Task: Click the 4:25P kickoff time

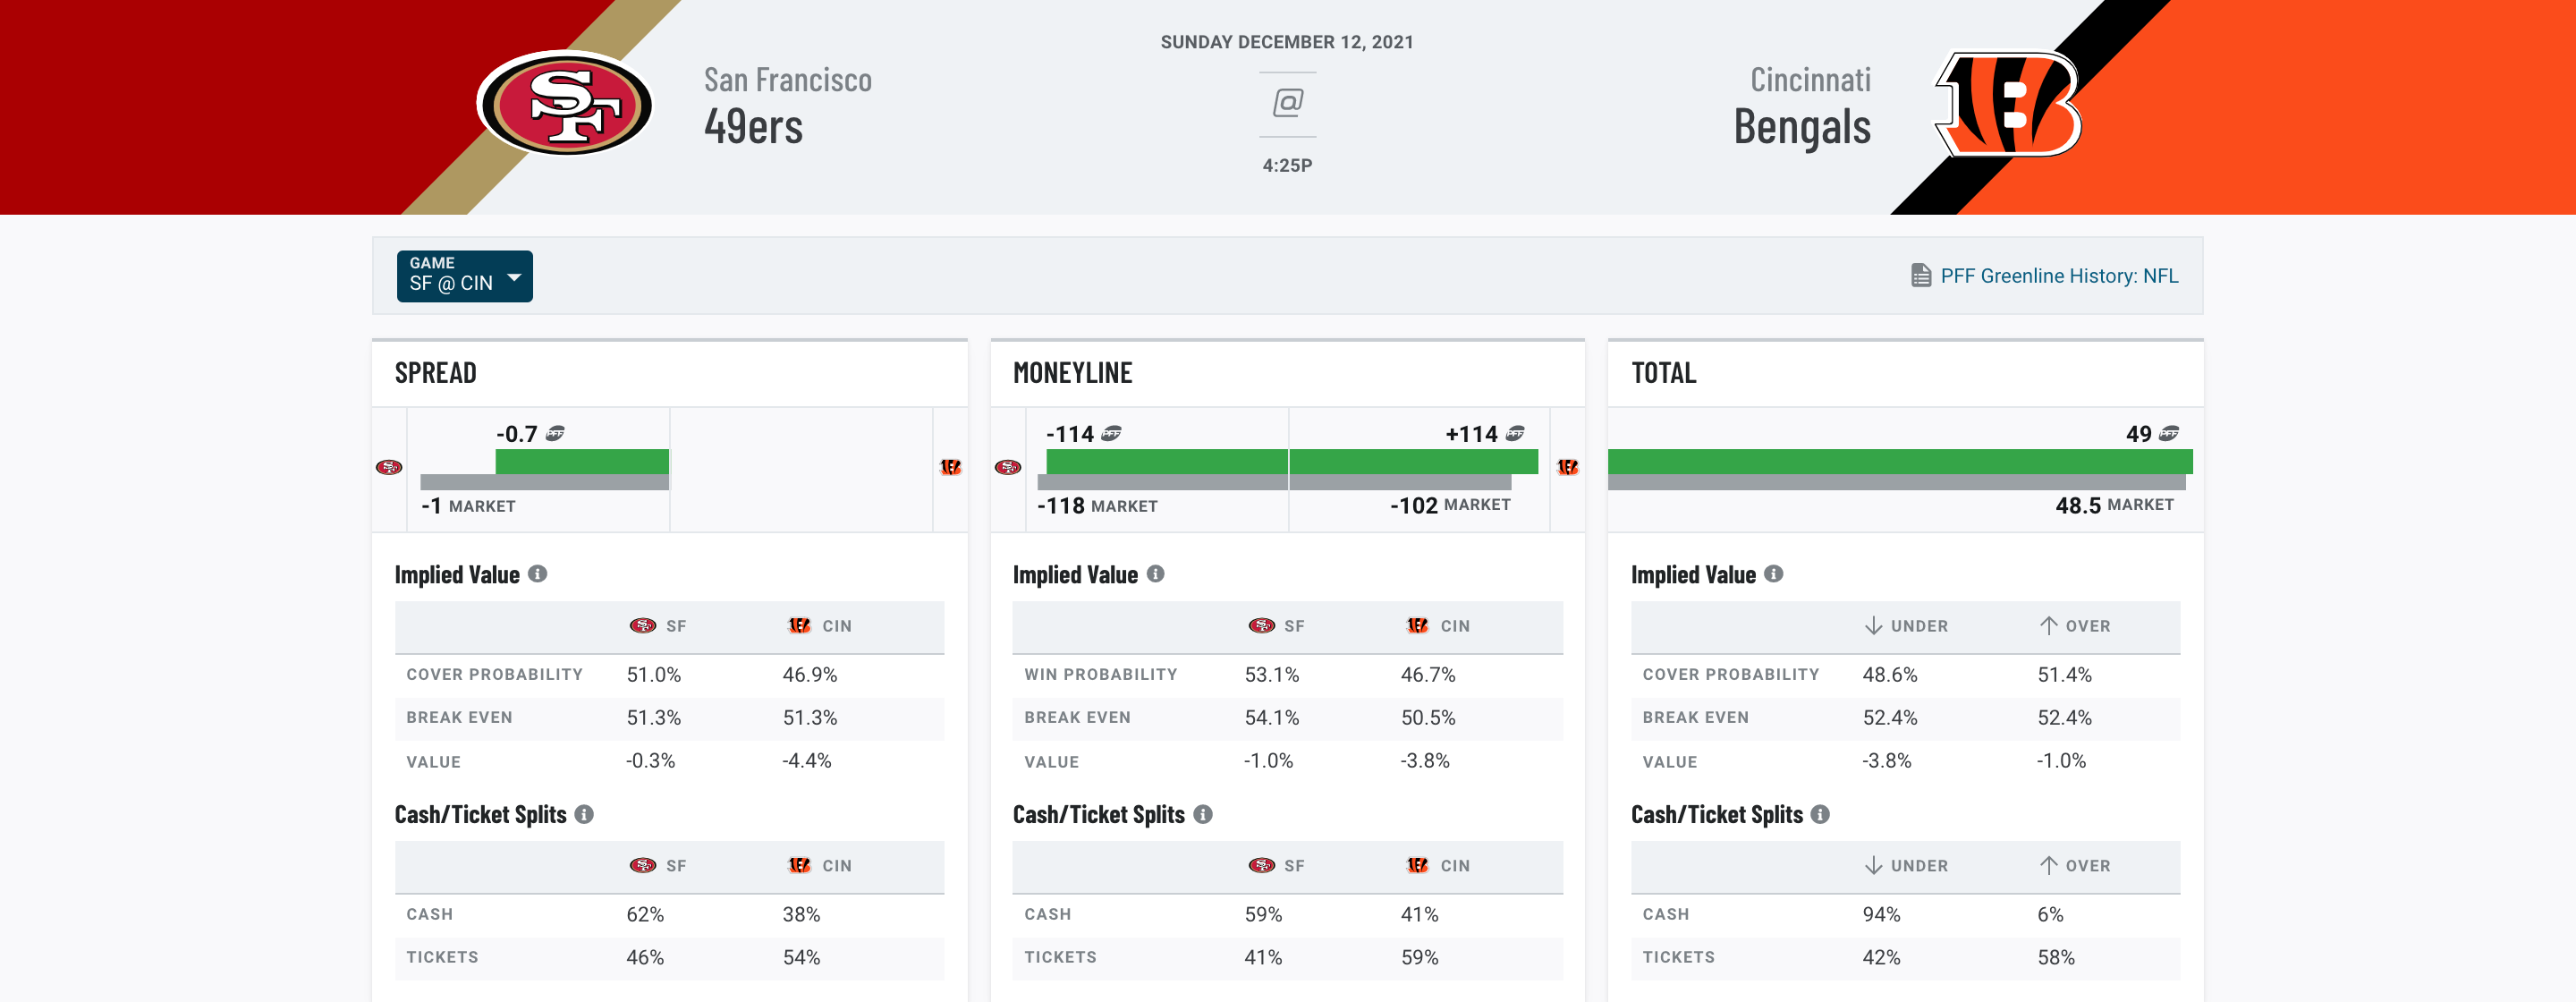Action: (1287, 165)
